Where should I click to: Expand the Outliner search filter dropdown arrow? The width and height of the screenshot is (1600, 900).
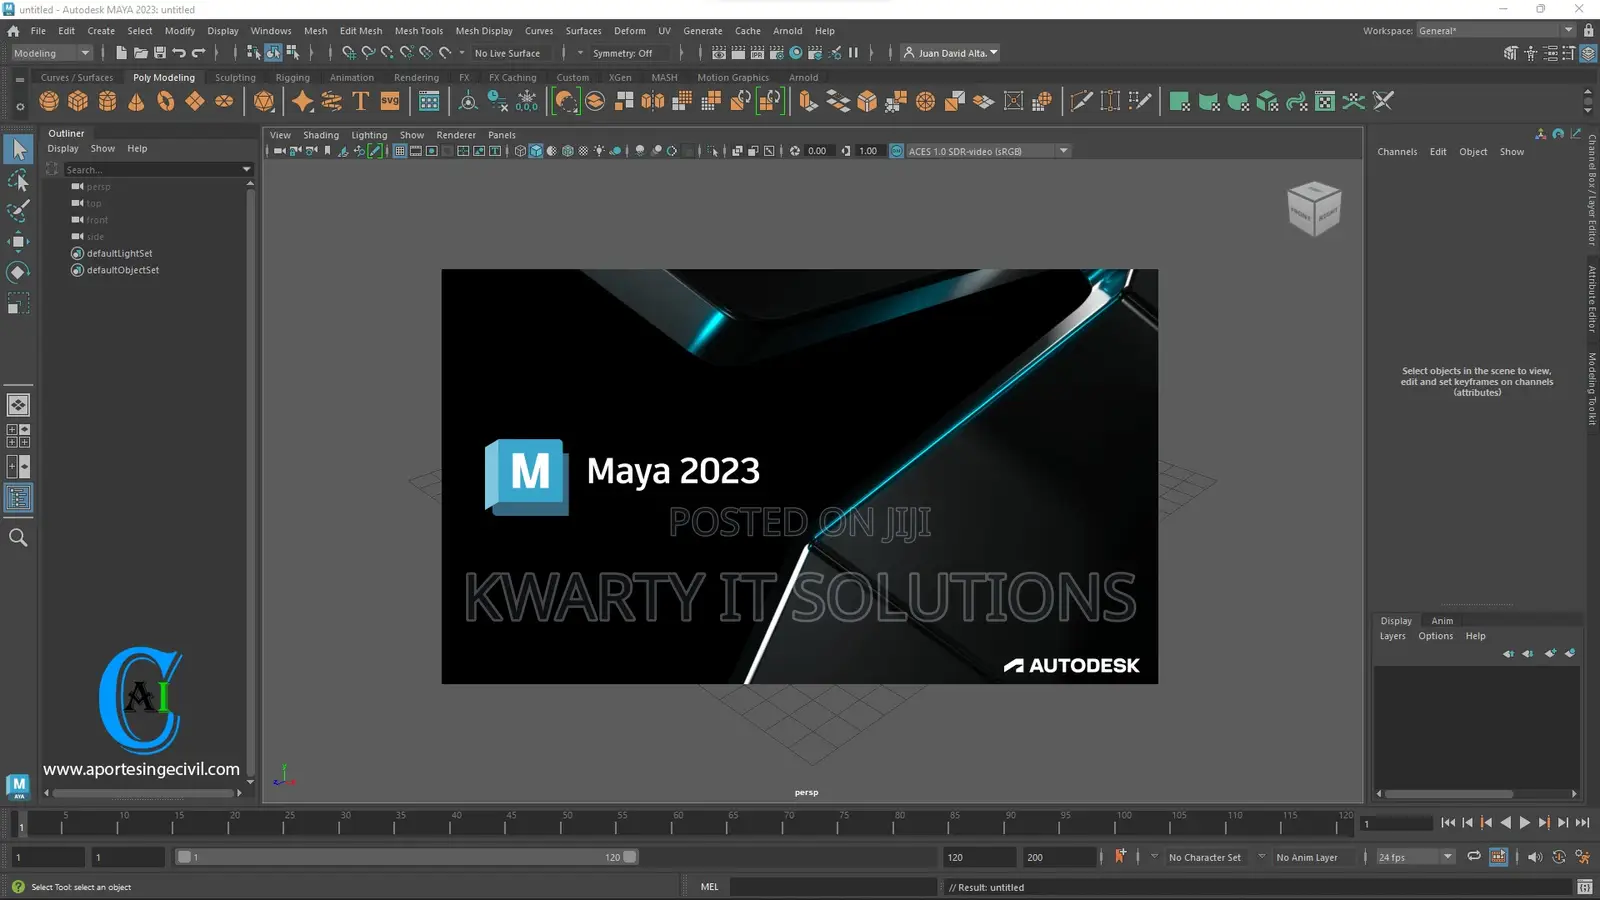coord(247,170)
